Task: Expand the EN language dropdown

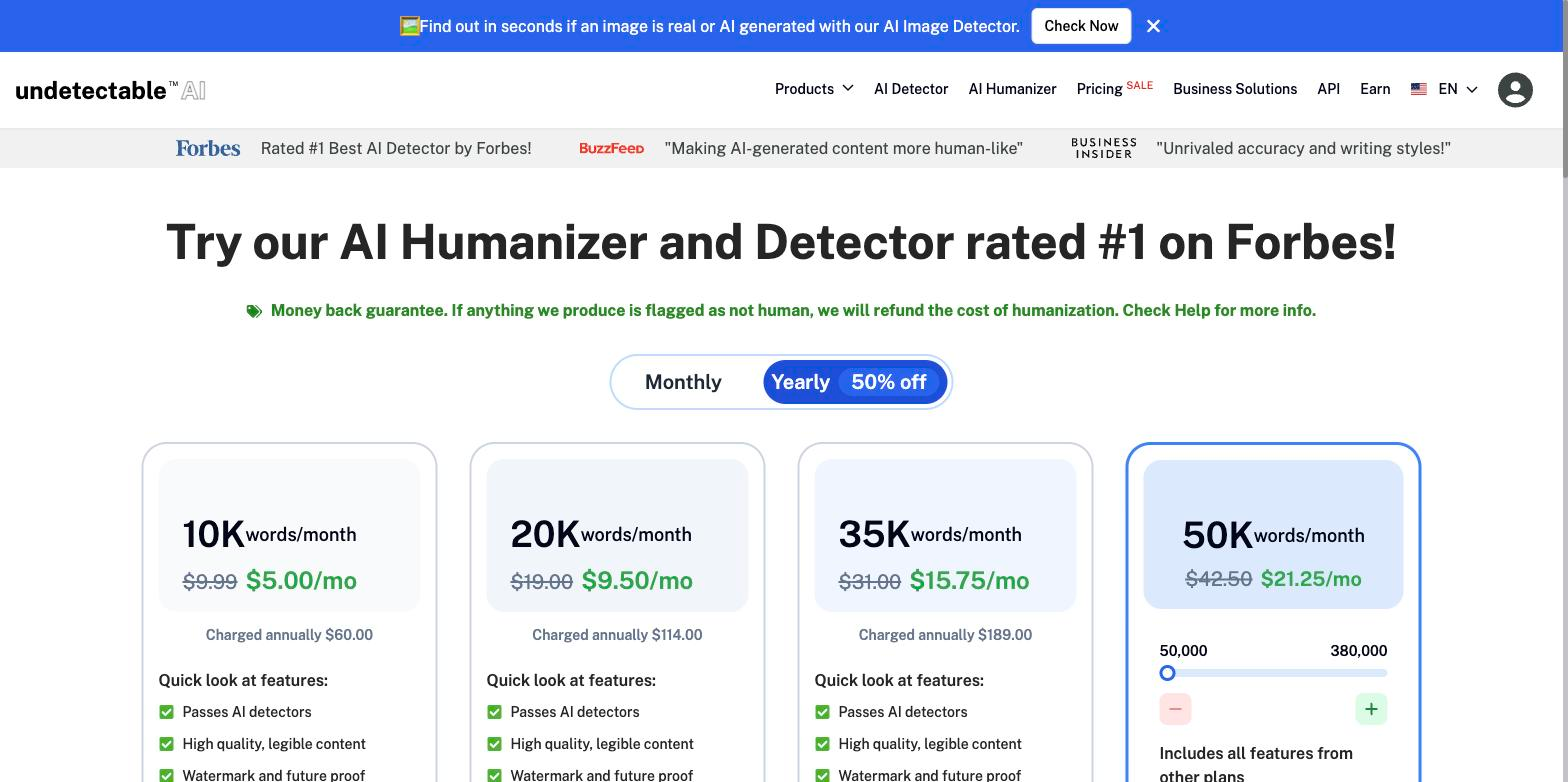Action: pos(1457,89)
